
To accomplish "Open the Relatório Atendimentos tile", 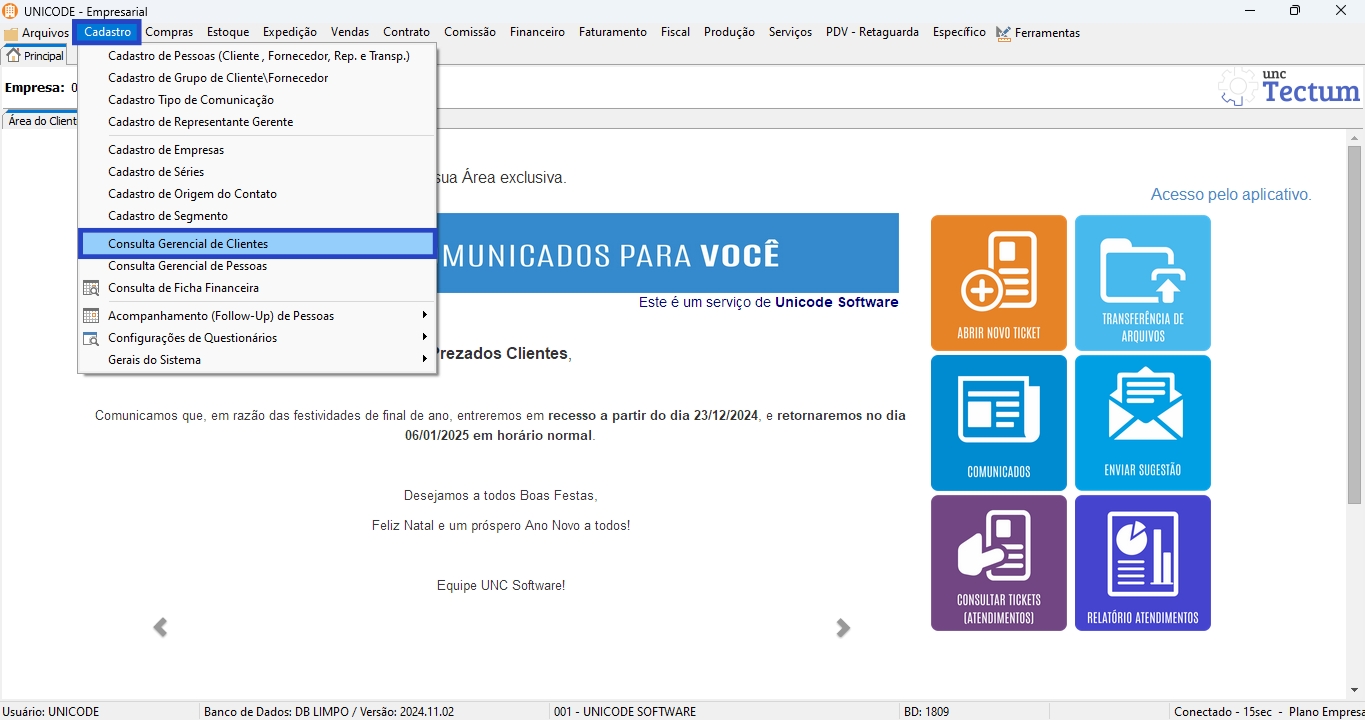I will (x=1142, y=562).
